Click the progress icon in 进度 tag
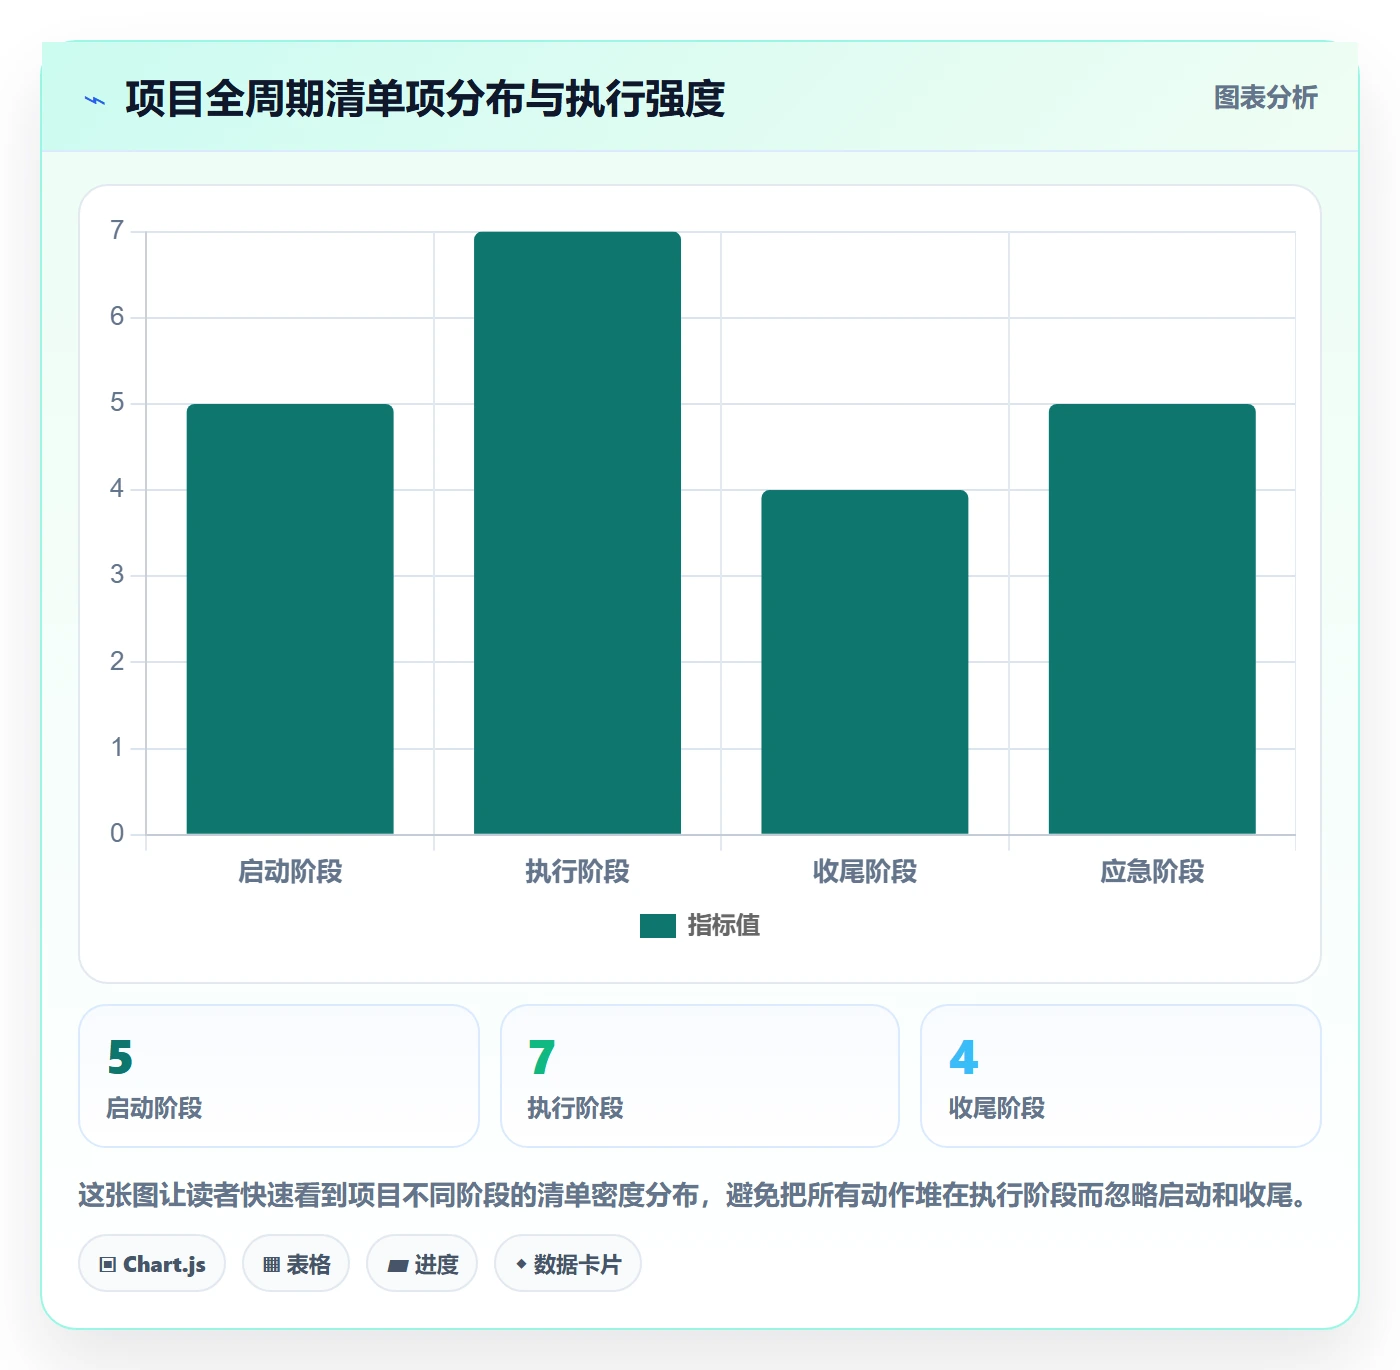This screenshot has height=1370, width=1400. 397,1266
